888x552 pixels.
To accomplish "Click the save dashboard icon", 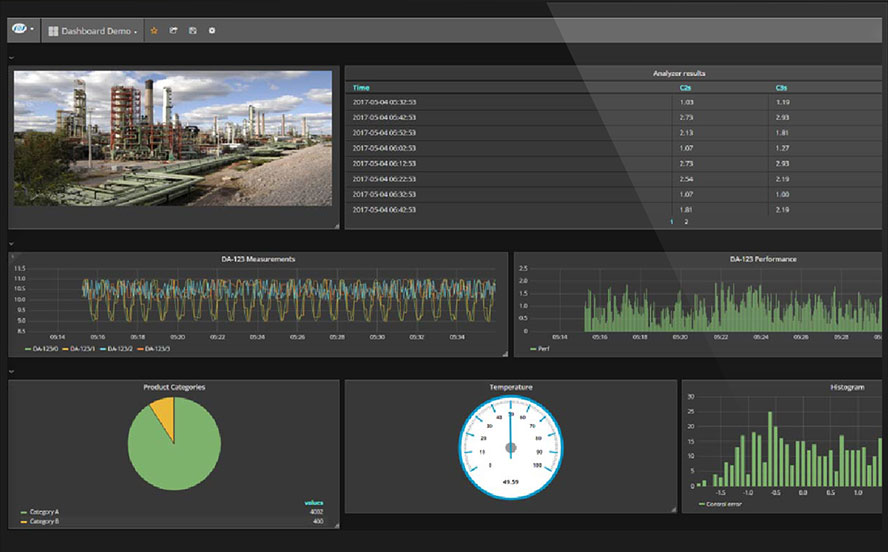I will 192,31.
